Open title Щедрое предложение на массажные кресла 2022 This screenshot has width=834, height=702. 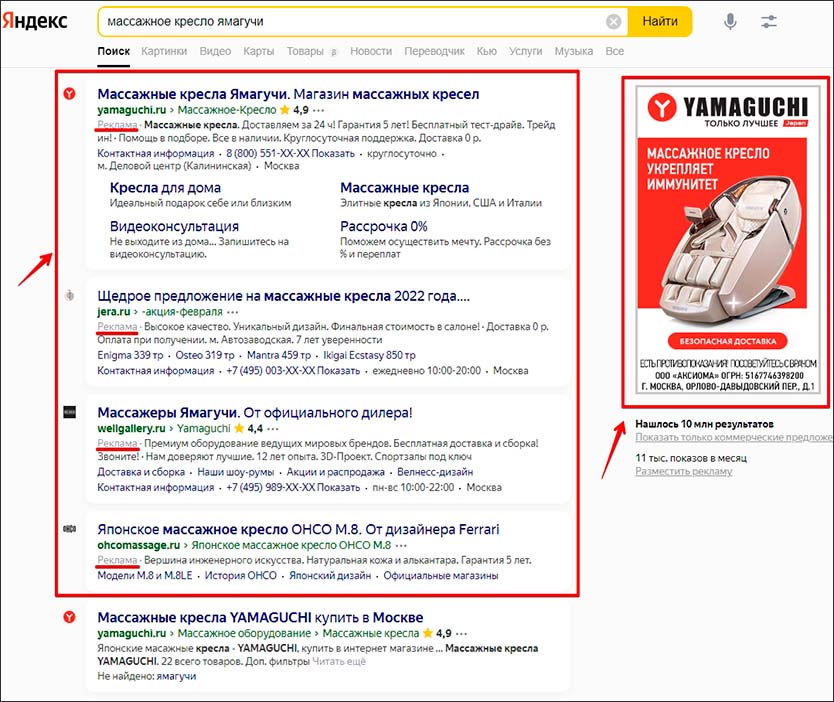coord(283,296)
